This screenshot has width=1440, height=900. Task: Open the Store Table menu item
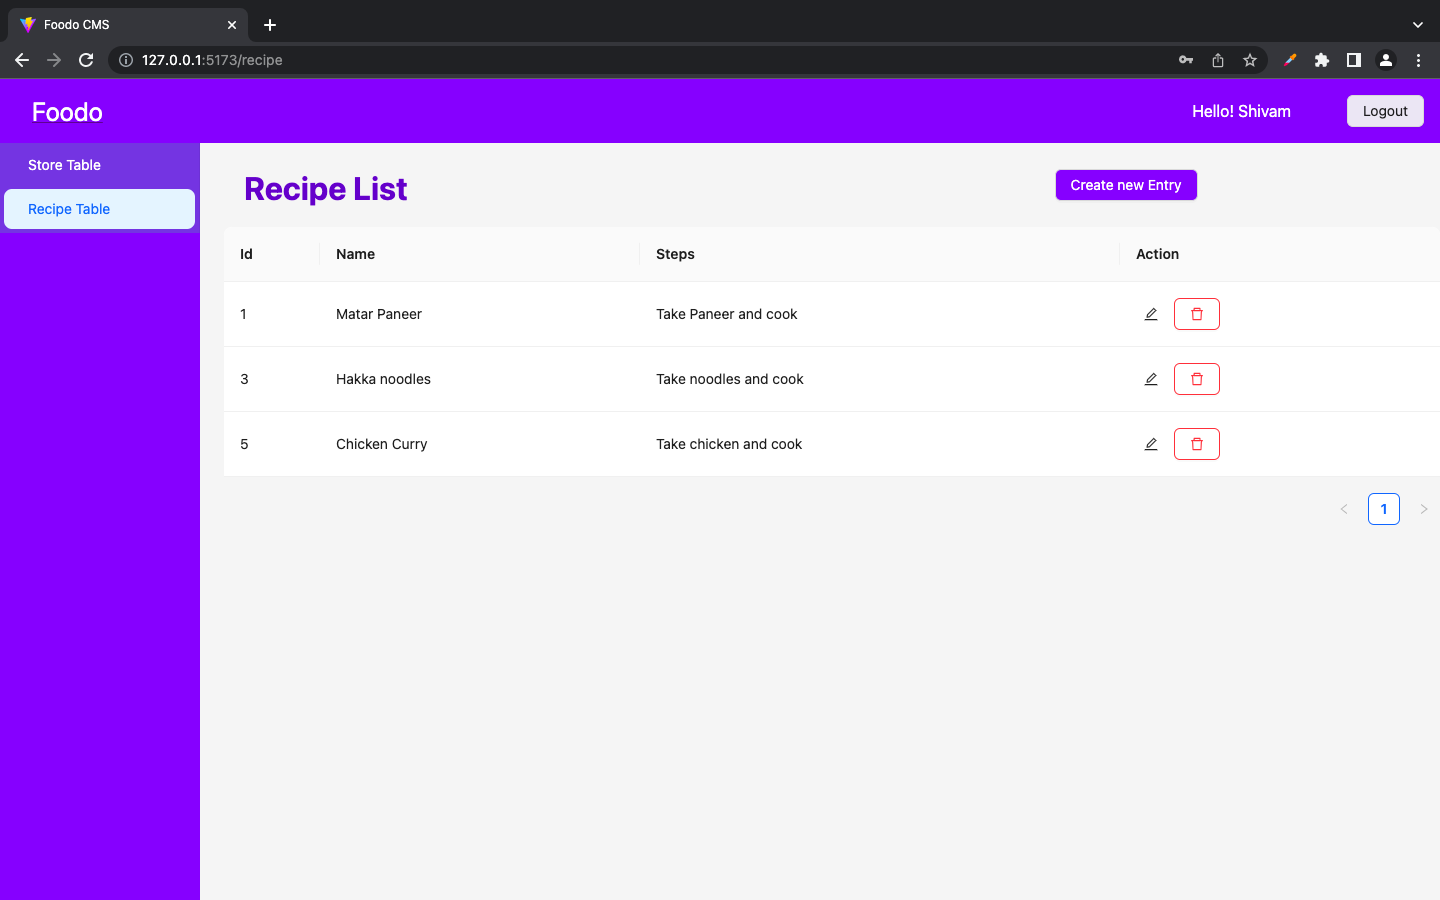tap(100, 165)
